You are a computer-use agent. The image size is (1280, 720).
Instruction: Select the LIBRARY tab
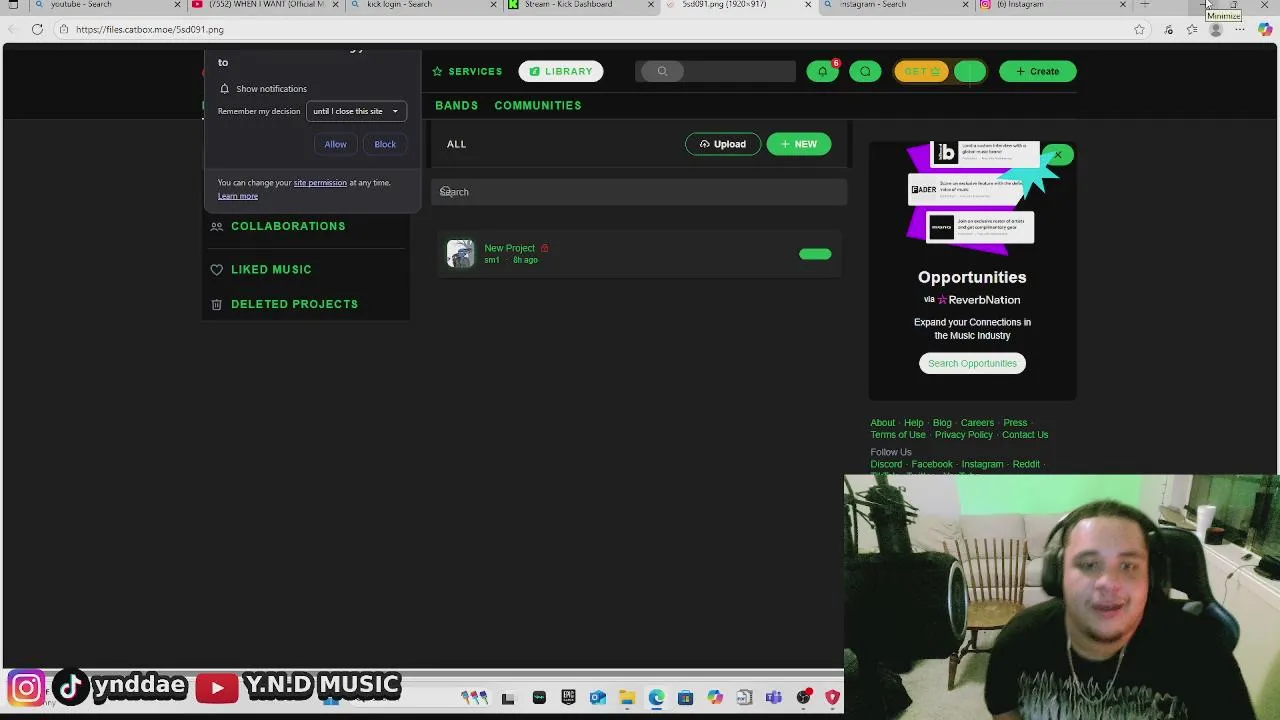561,71
